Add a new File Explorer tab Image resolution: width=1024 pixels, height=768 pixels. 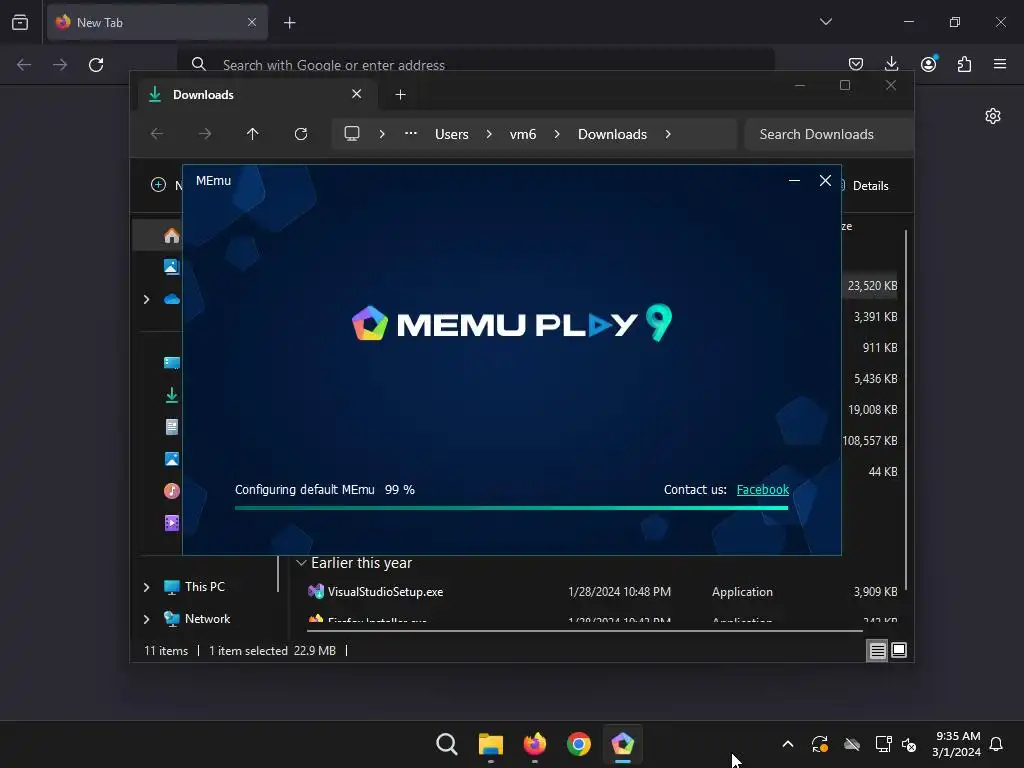point(400,95)
